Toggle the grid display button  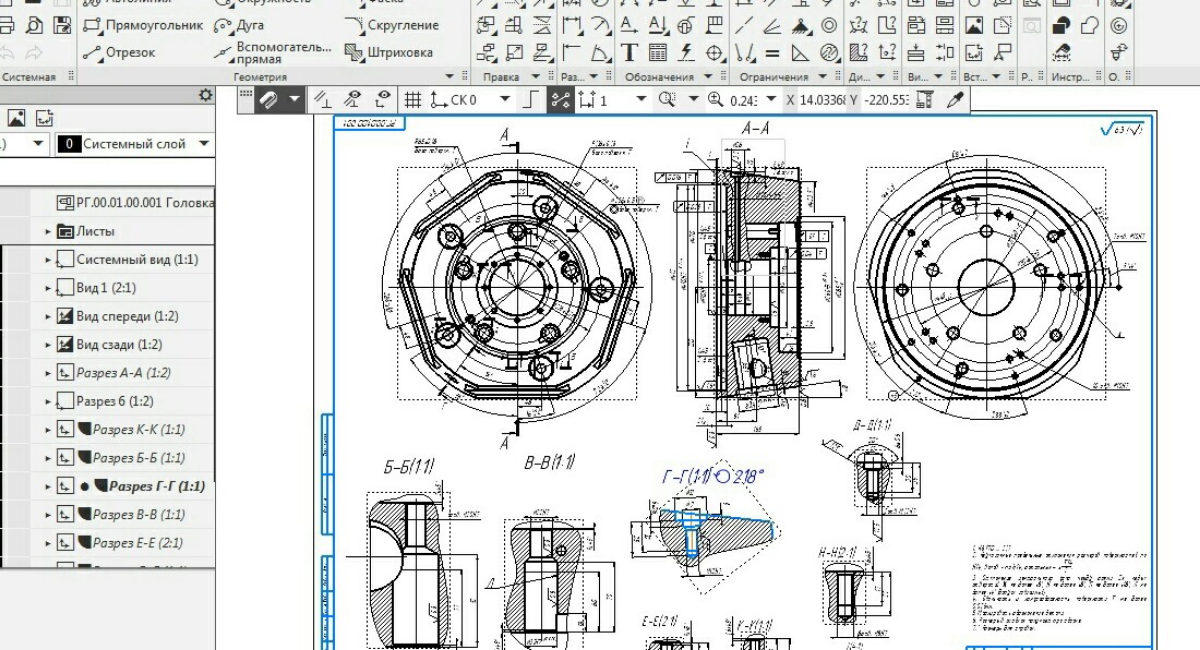tap(412, 99)
